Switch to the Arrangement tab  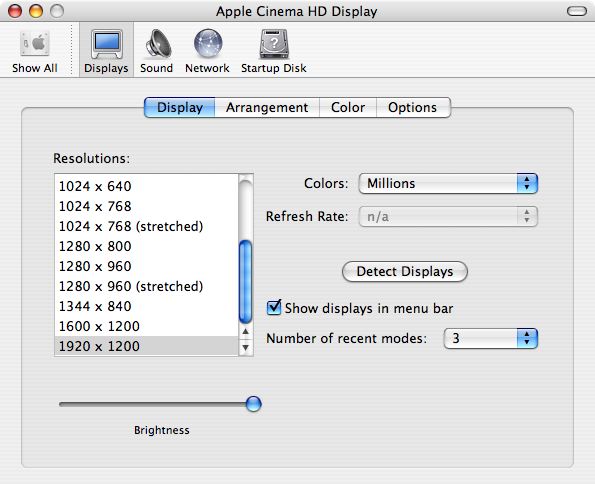[267, 107]
